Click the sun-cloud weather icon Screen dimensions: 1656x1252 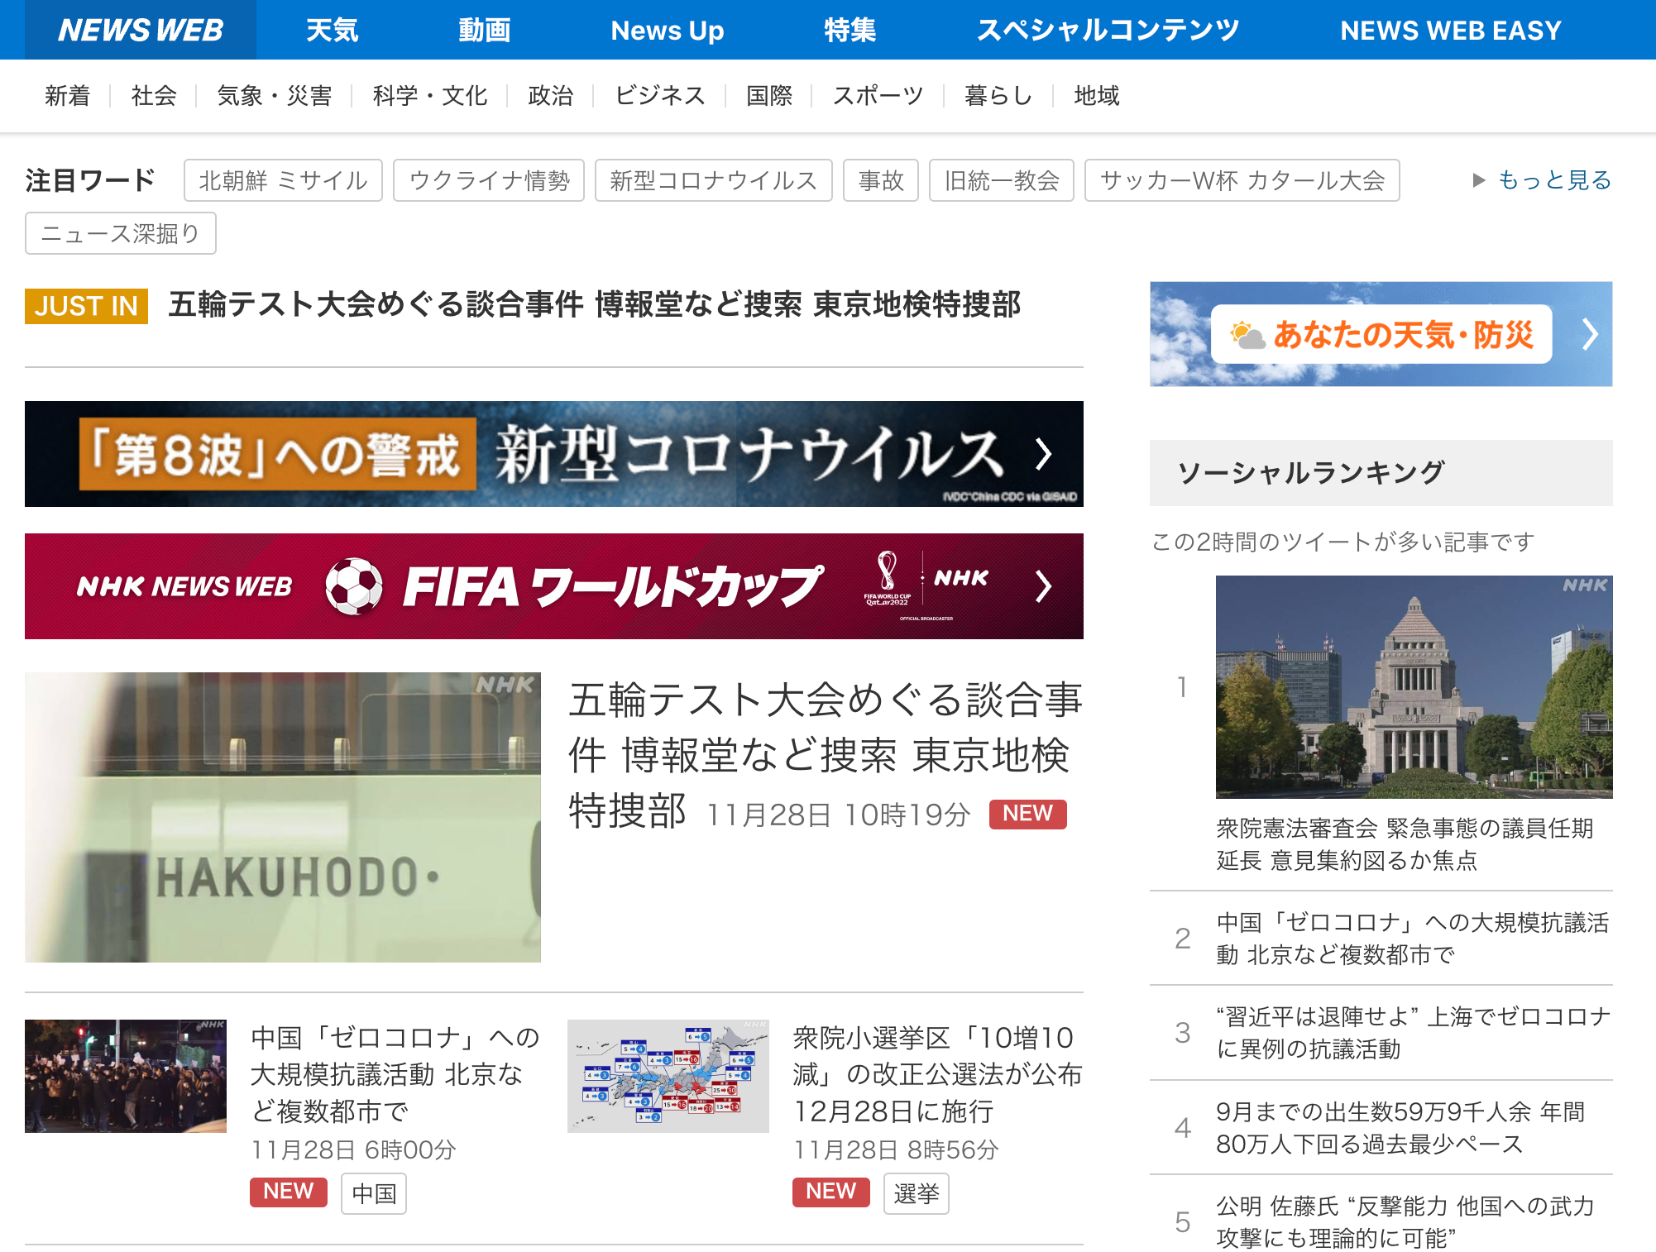tap(1247, 335)
